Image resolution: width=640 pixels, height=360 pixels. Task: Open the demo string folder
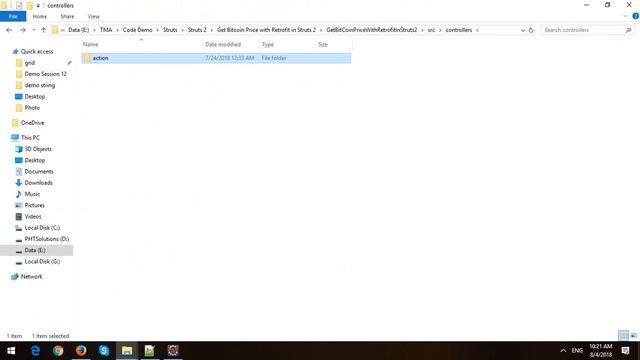(x=40, y=85)
